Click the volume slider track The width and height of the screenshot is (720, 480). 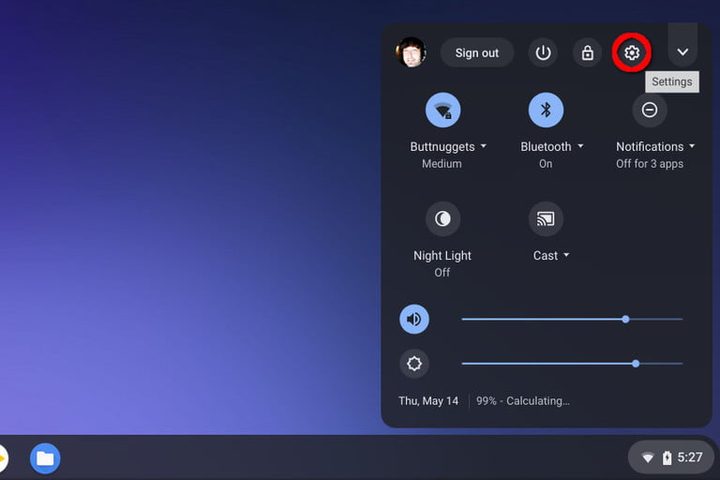pyautogui.click(x=572, y=319)
